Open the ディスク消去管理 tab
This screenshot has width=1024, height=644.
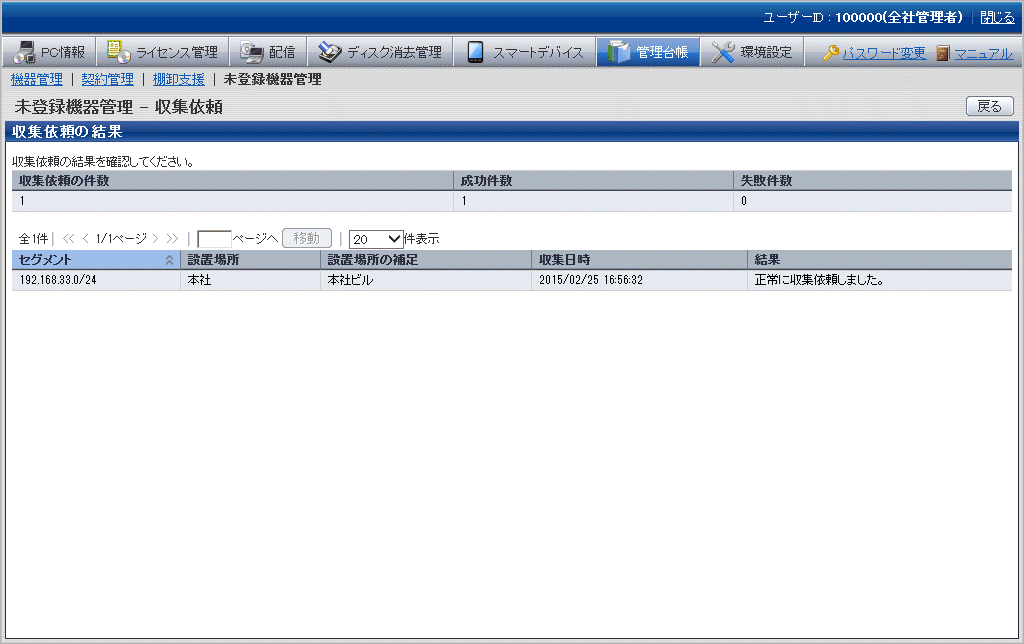[x=380, y=52]
